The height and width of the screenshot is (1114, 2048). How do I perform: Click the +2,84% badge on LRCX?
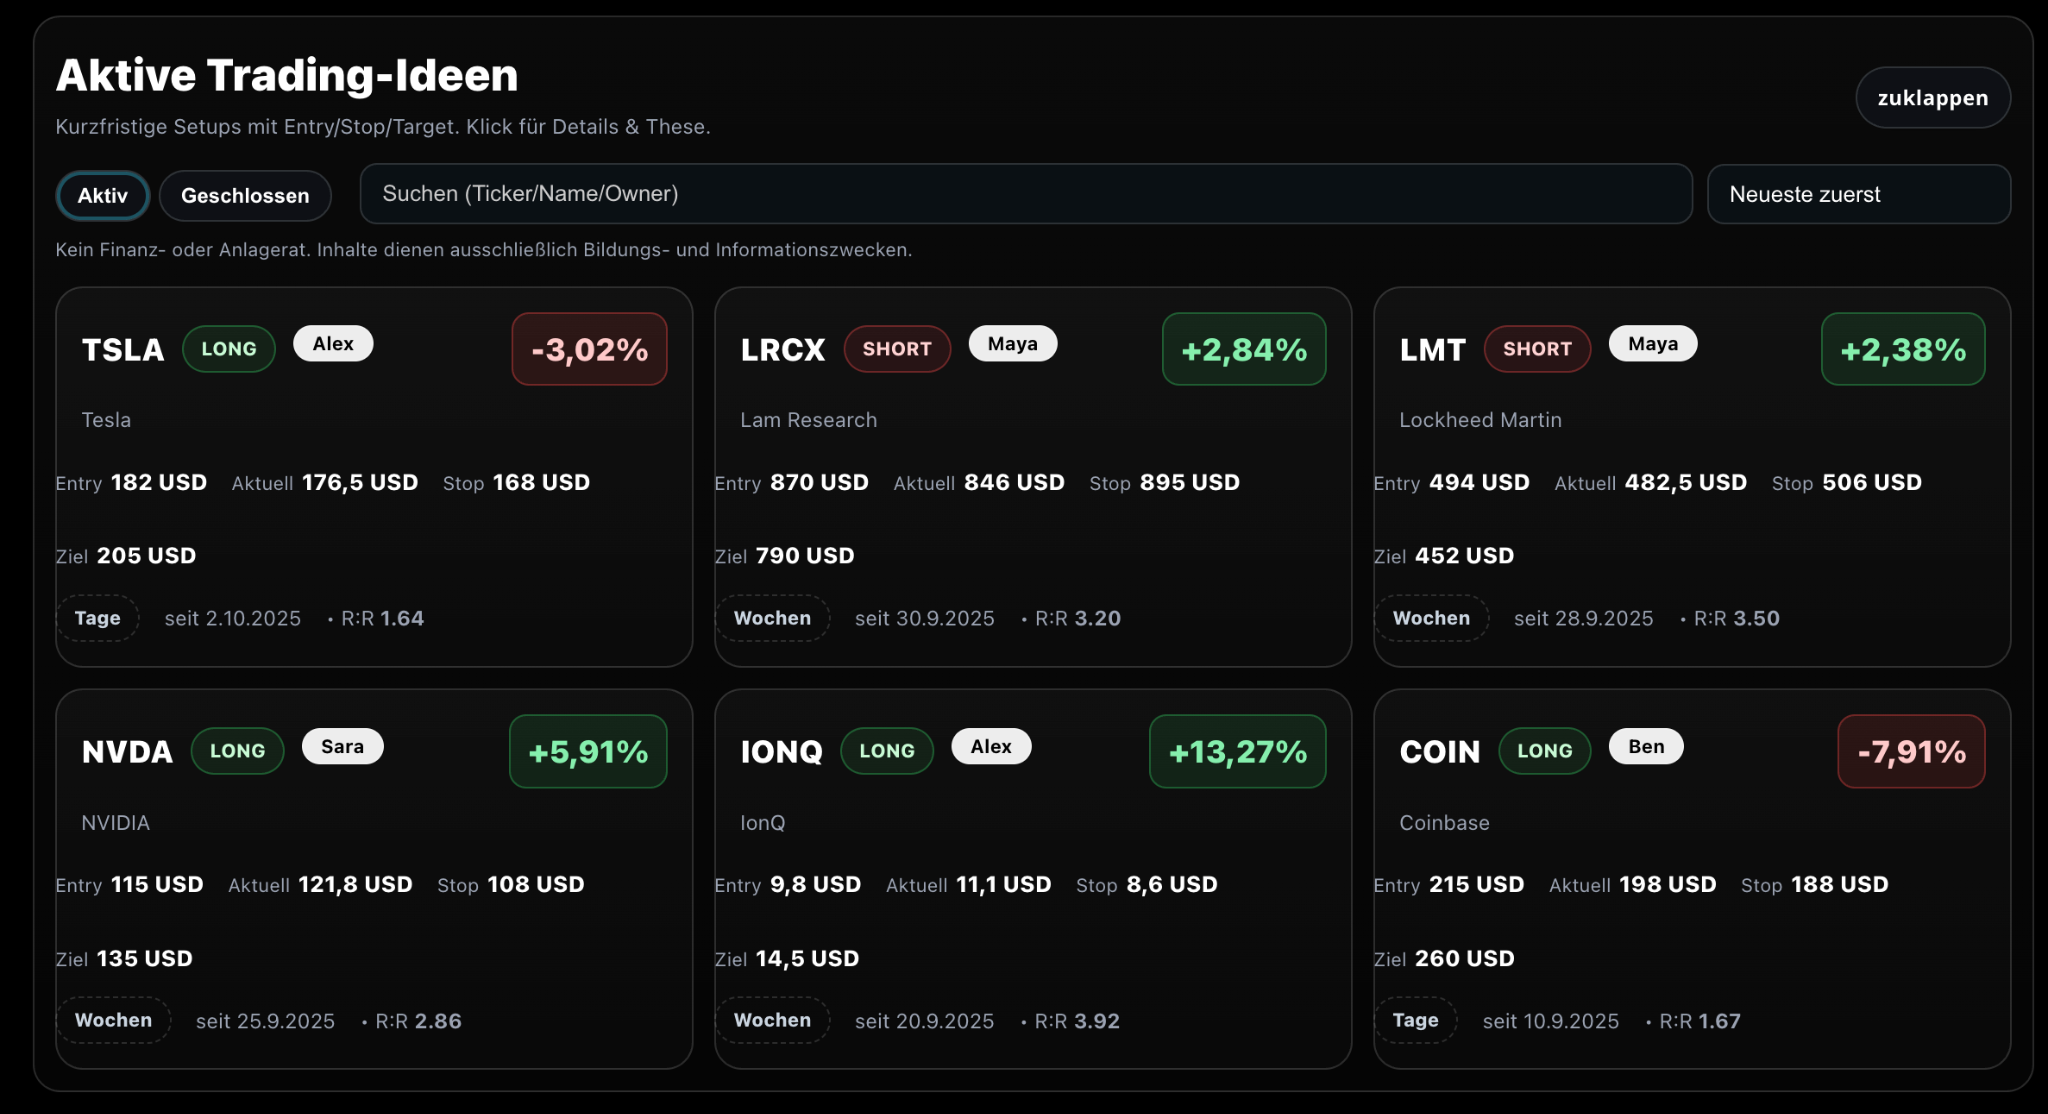1244,349
